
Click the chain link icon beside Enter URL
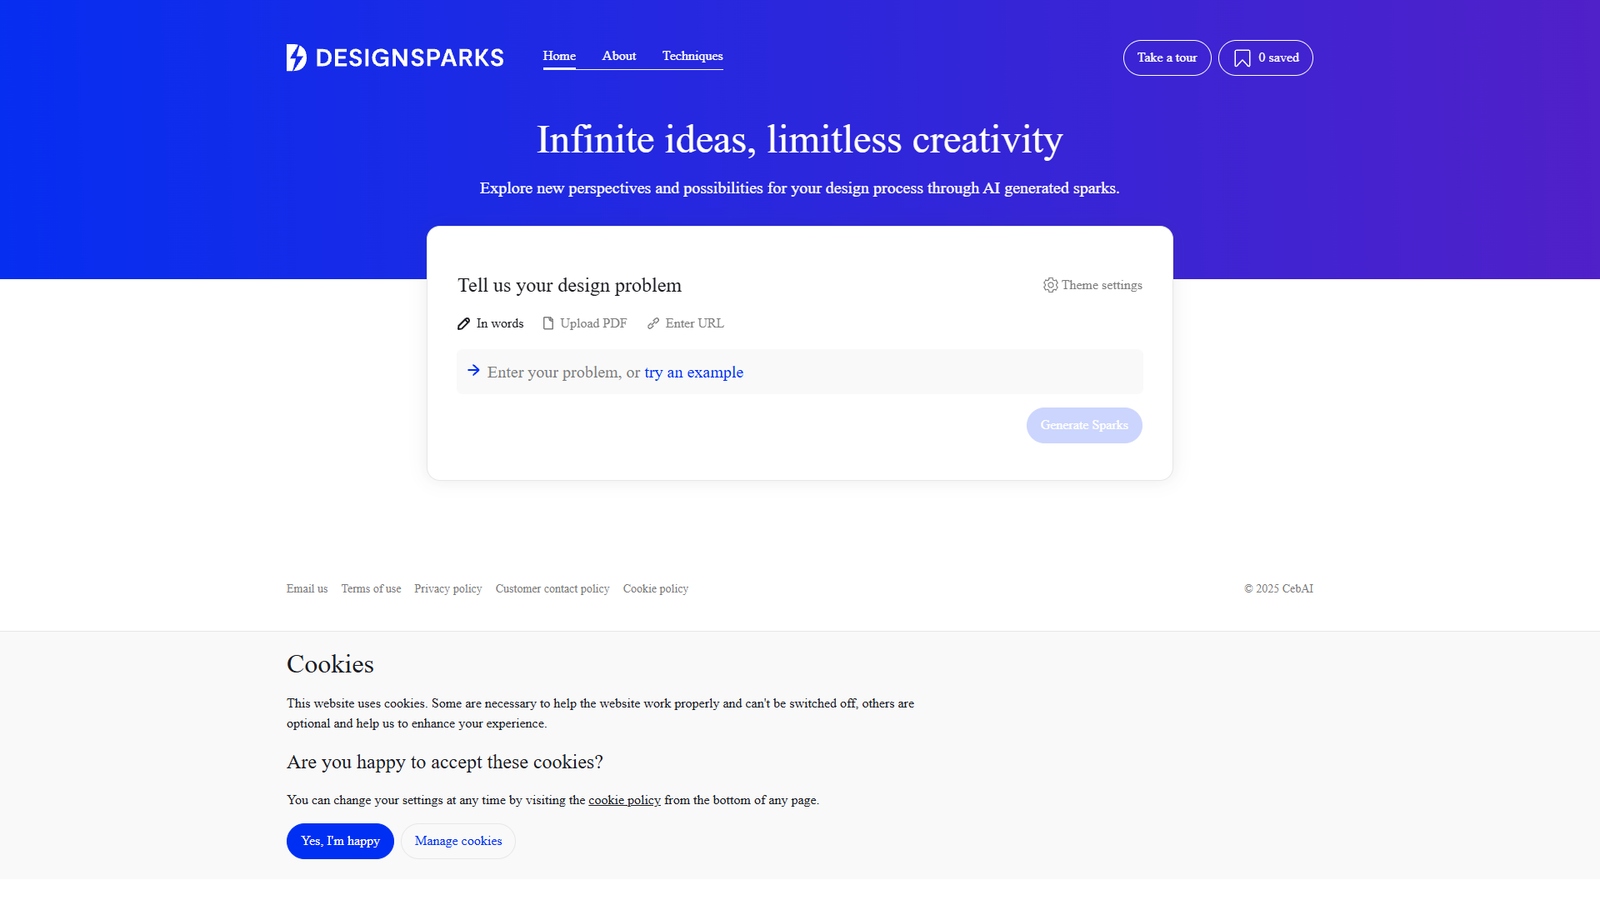tap(652, 323)
